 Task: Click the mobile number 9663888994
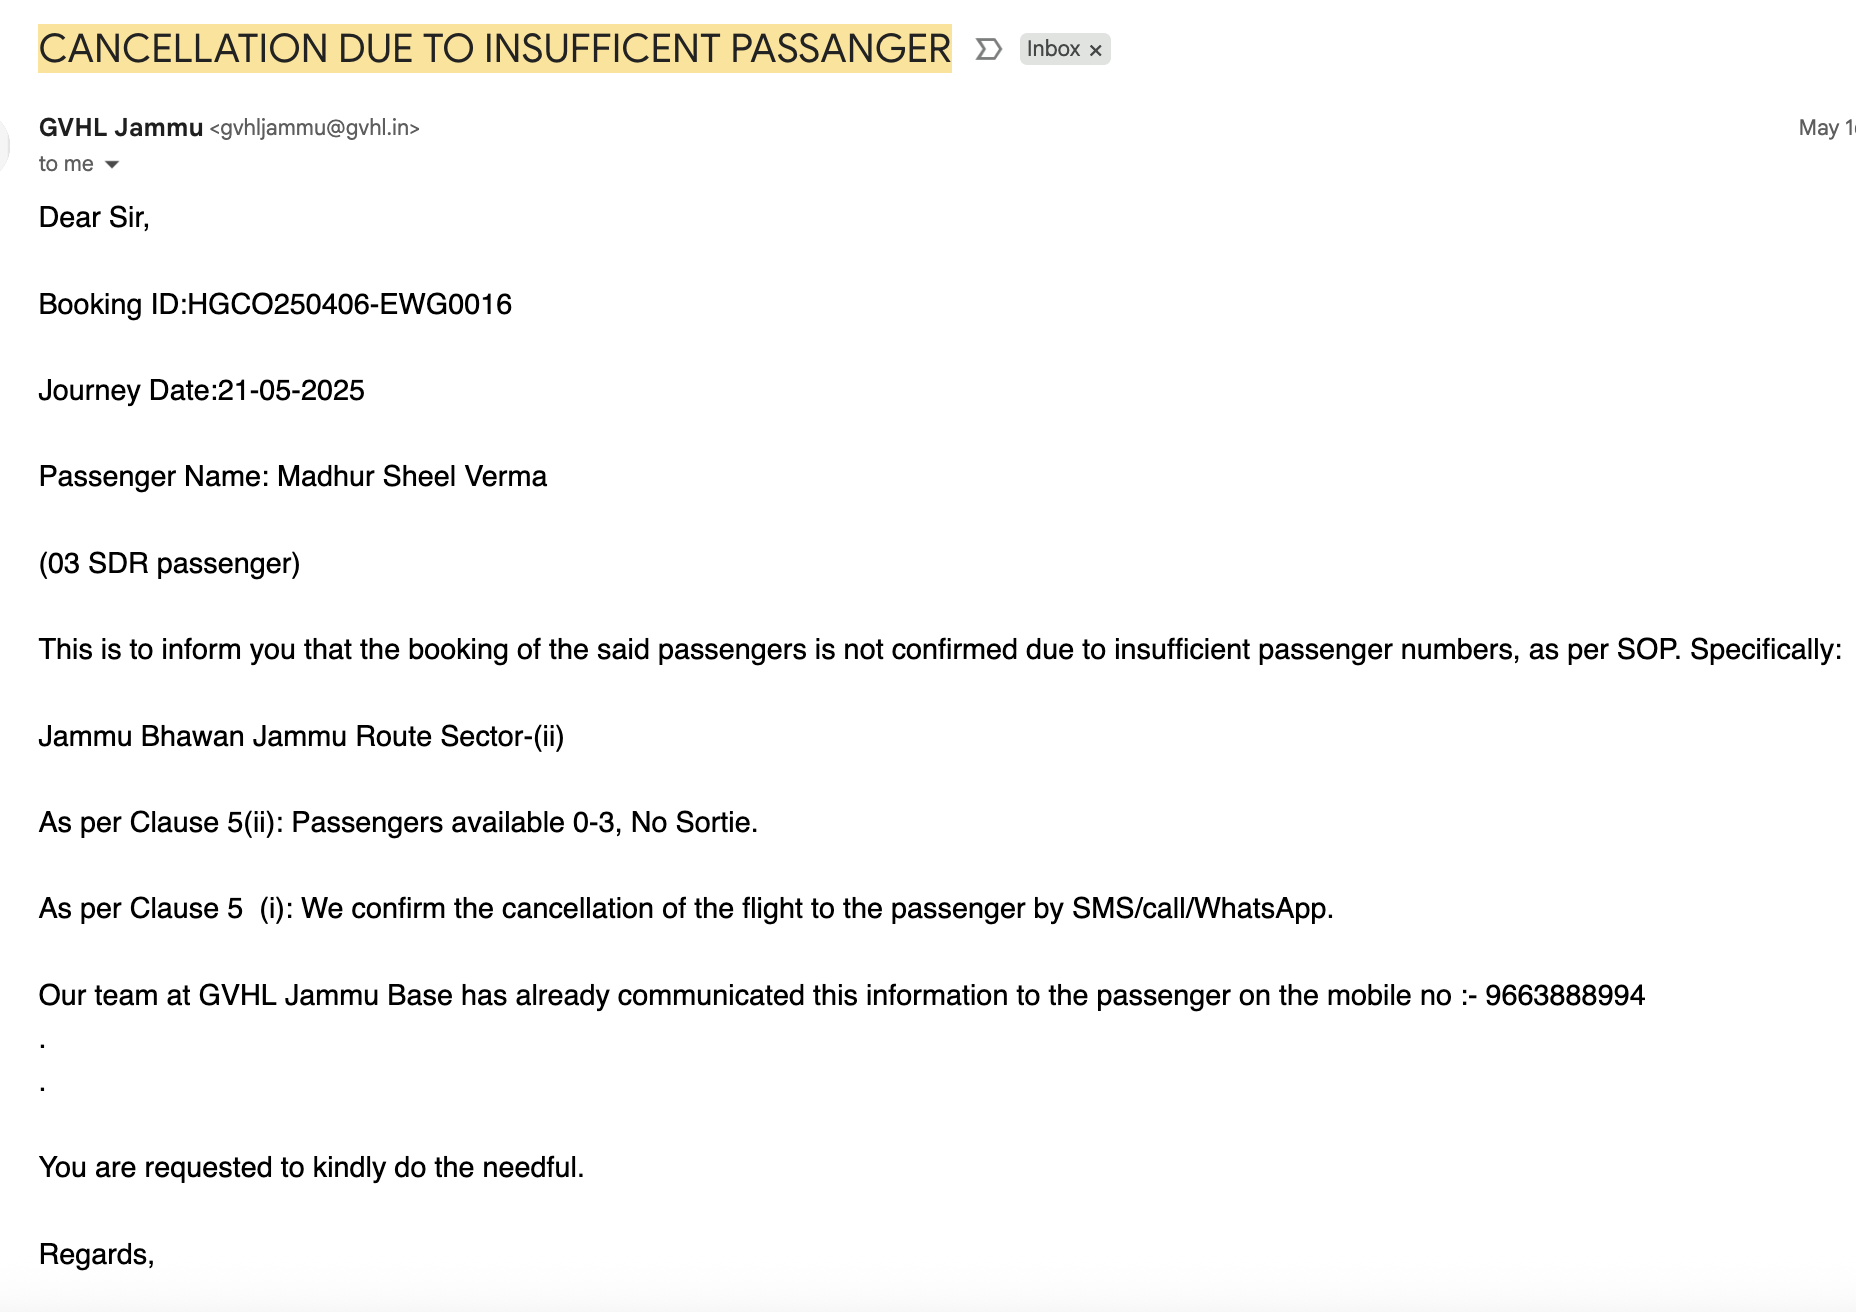1564,996
